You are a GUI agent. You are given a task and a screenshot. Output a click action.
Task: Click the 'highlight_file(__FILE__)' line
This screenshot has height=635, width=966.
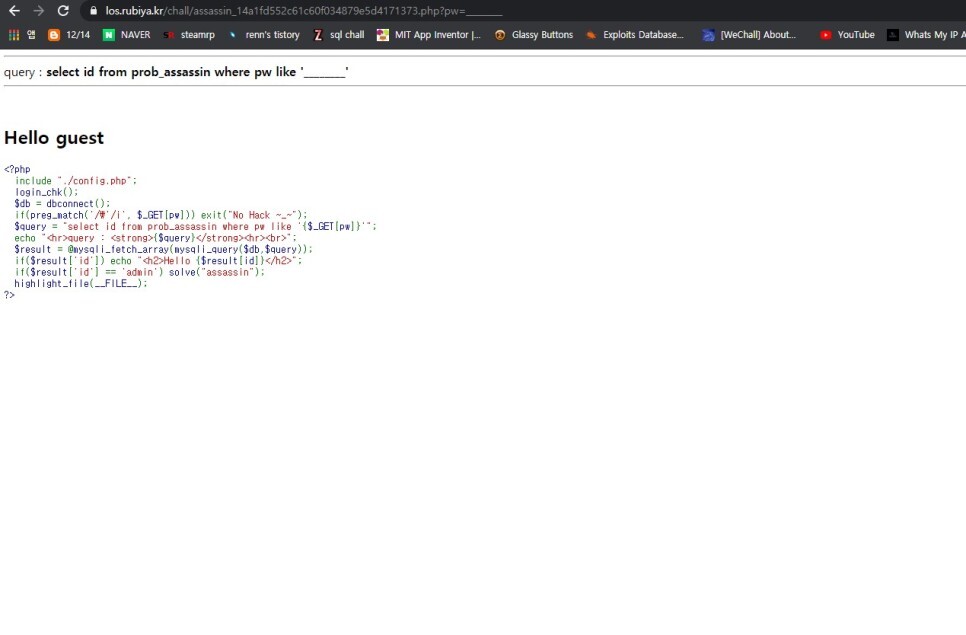(81, 283)
